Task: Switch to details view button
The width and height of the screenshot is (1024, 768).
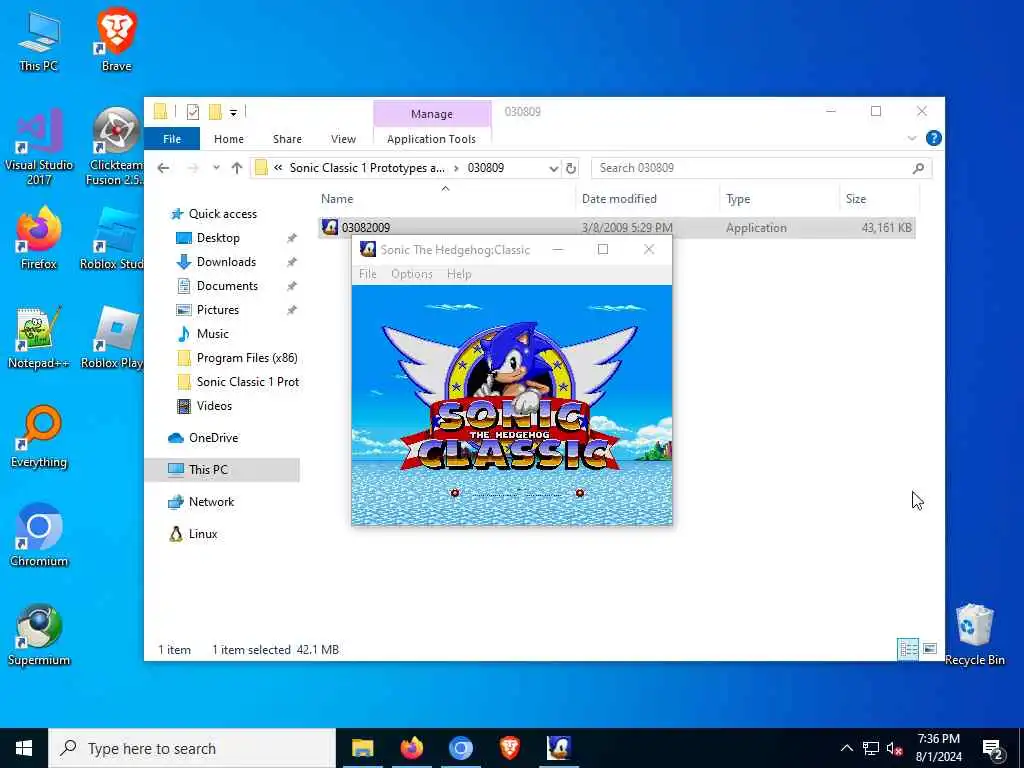Action: [908, 648]
